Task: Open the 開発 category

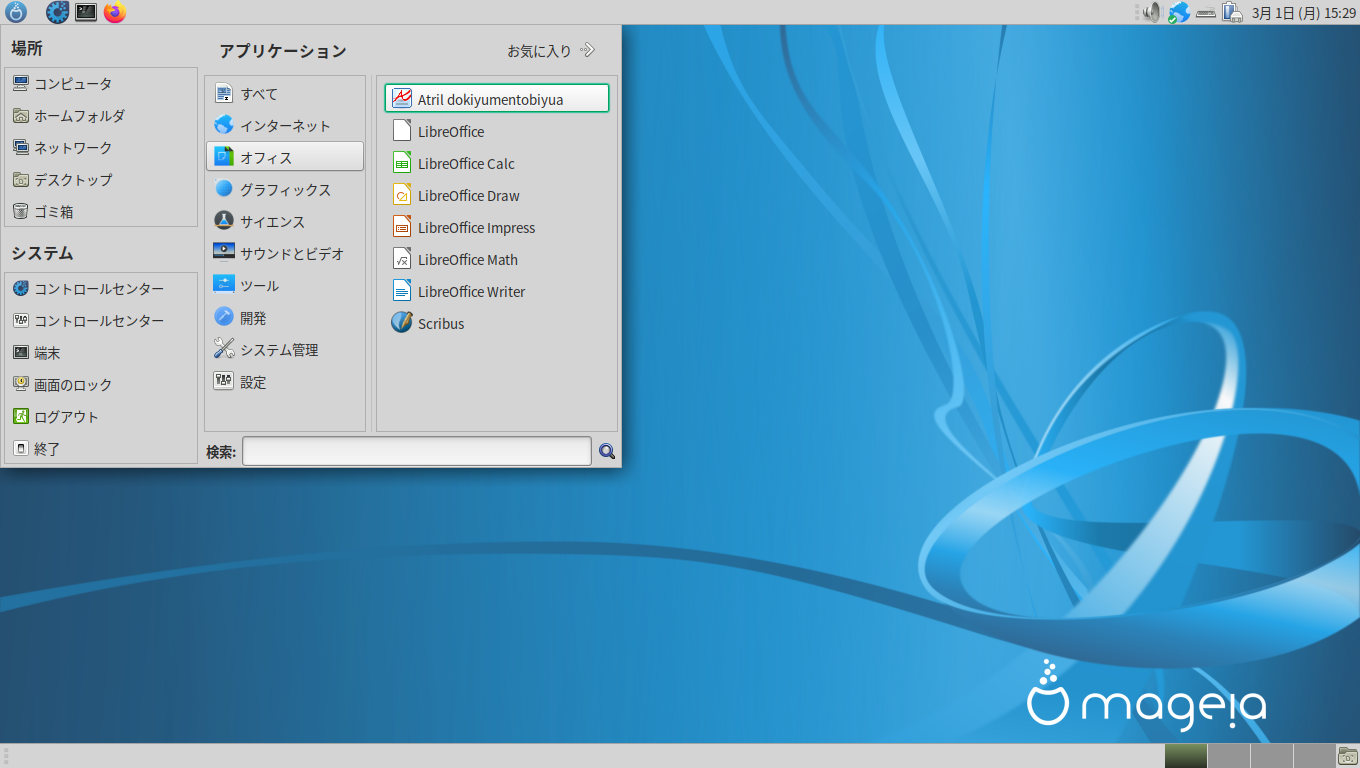Action: (285, 318)
